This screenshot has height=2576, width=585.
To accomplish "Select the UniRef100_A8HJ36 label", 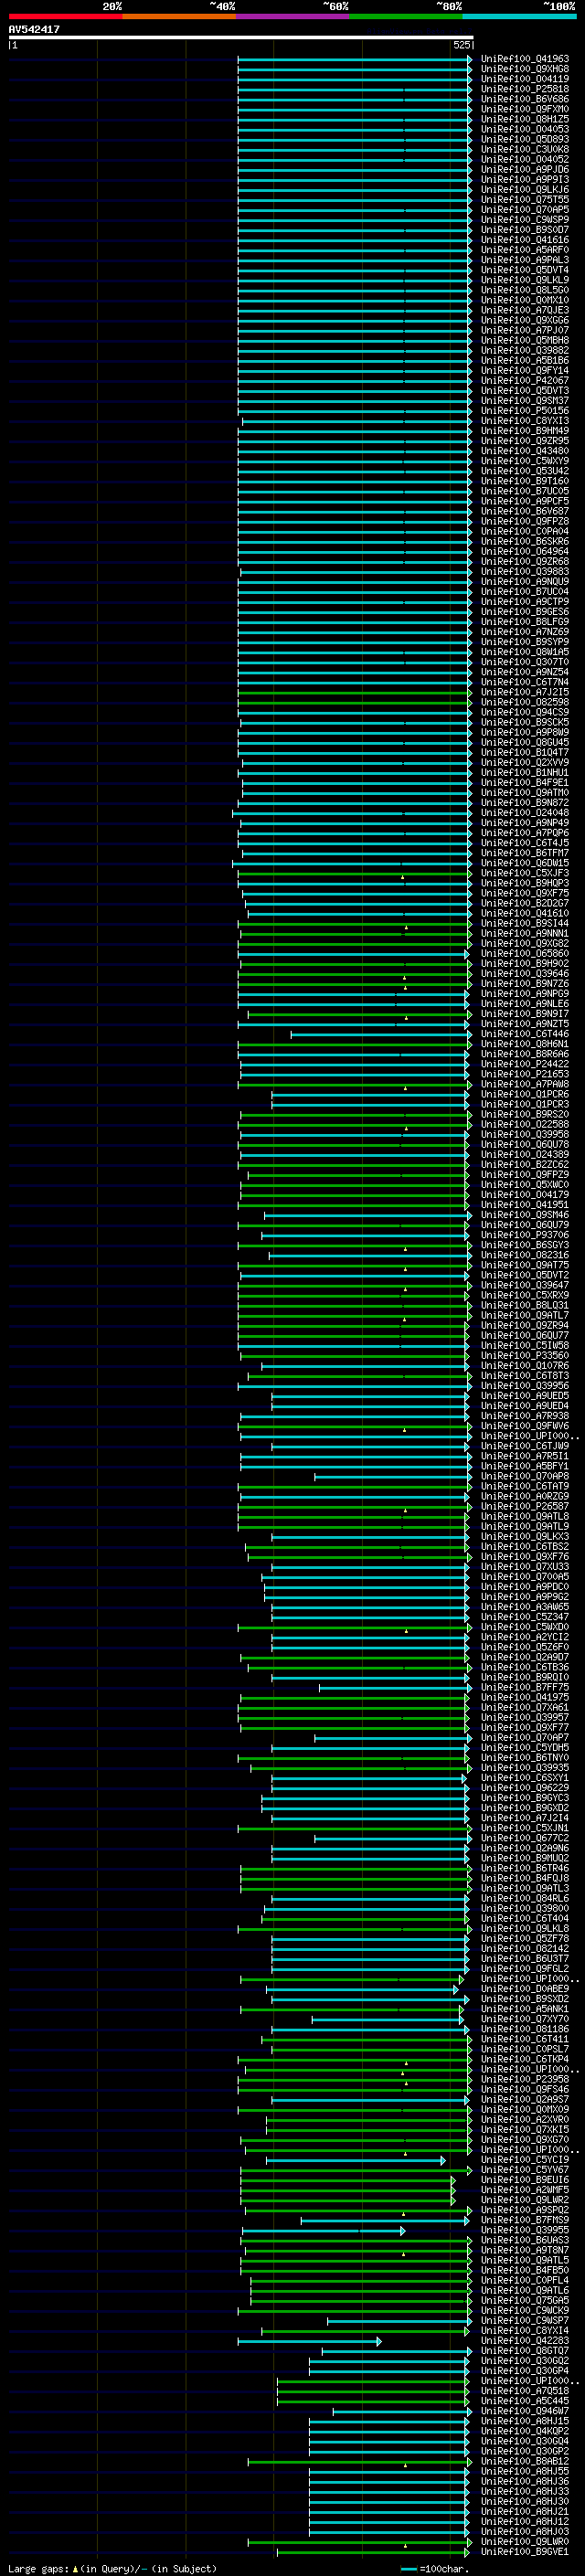I will point(525,2483).
